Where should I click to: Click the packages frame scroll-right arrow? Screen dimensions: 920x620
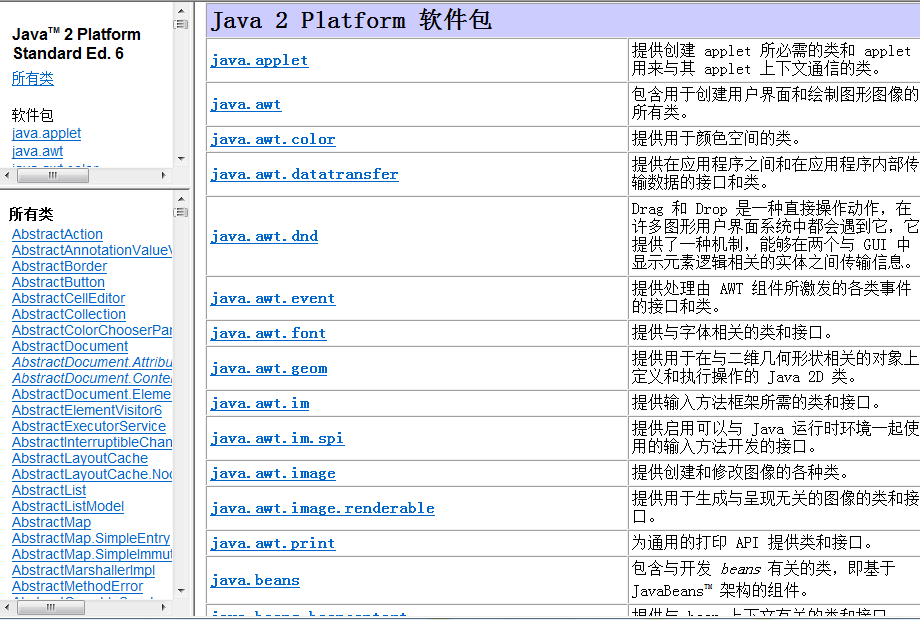pyautogui.click(x=164, y=175)
